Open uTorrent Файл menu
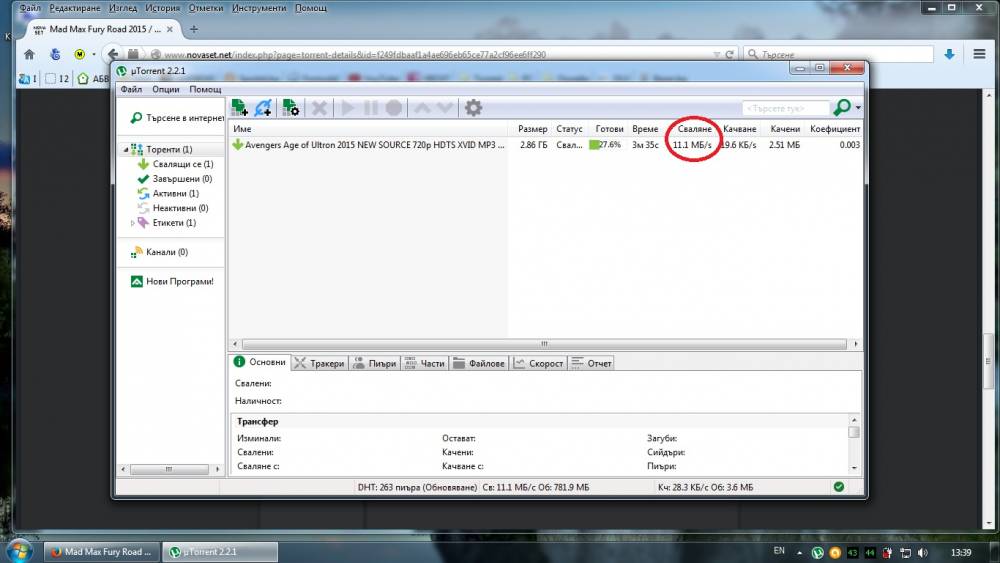 131,89
